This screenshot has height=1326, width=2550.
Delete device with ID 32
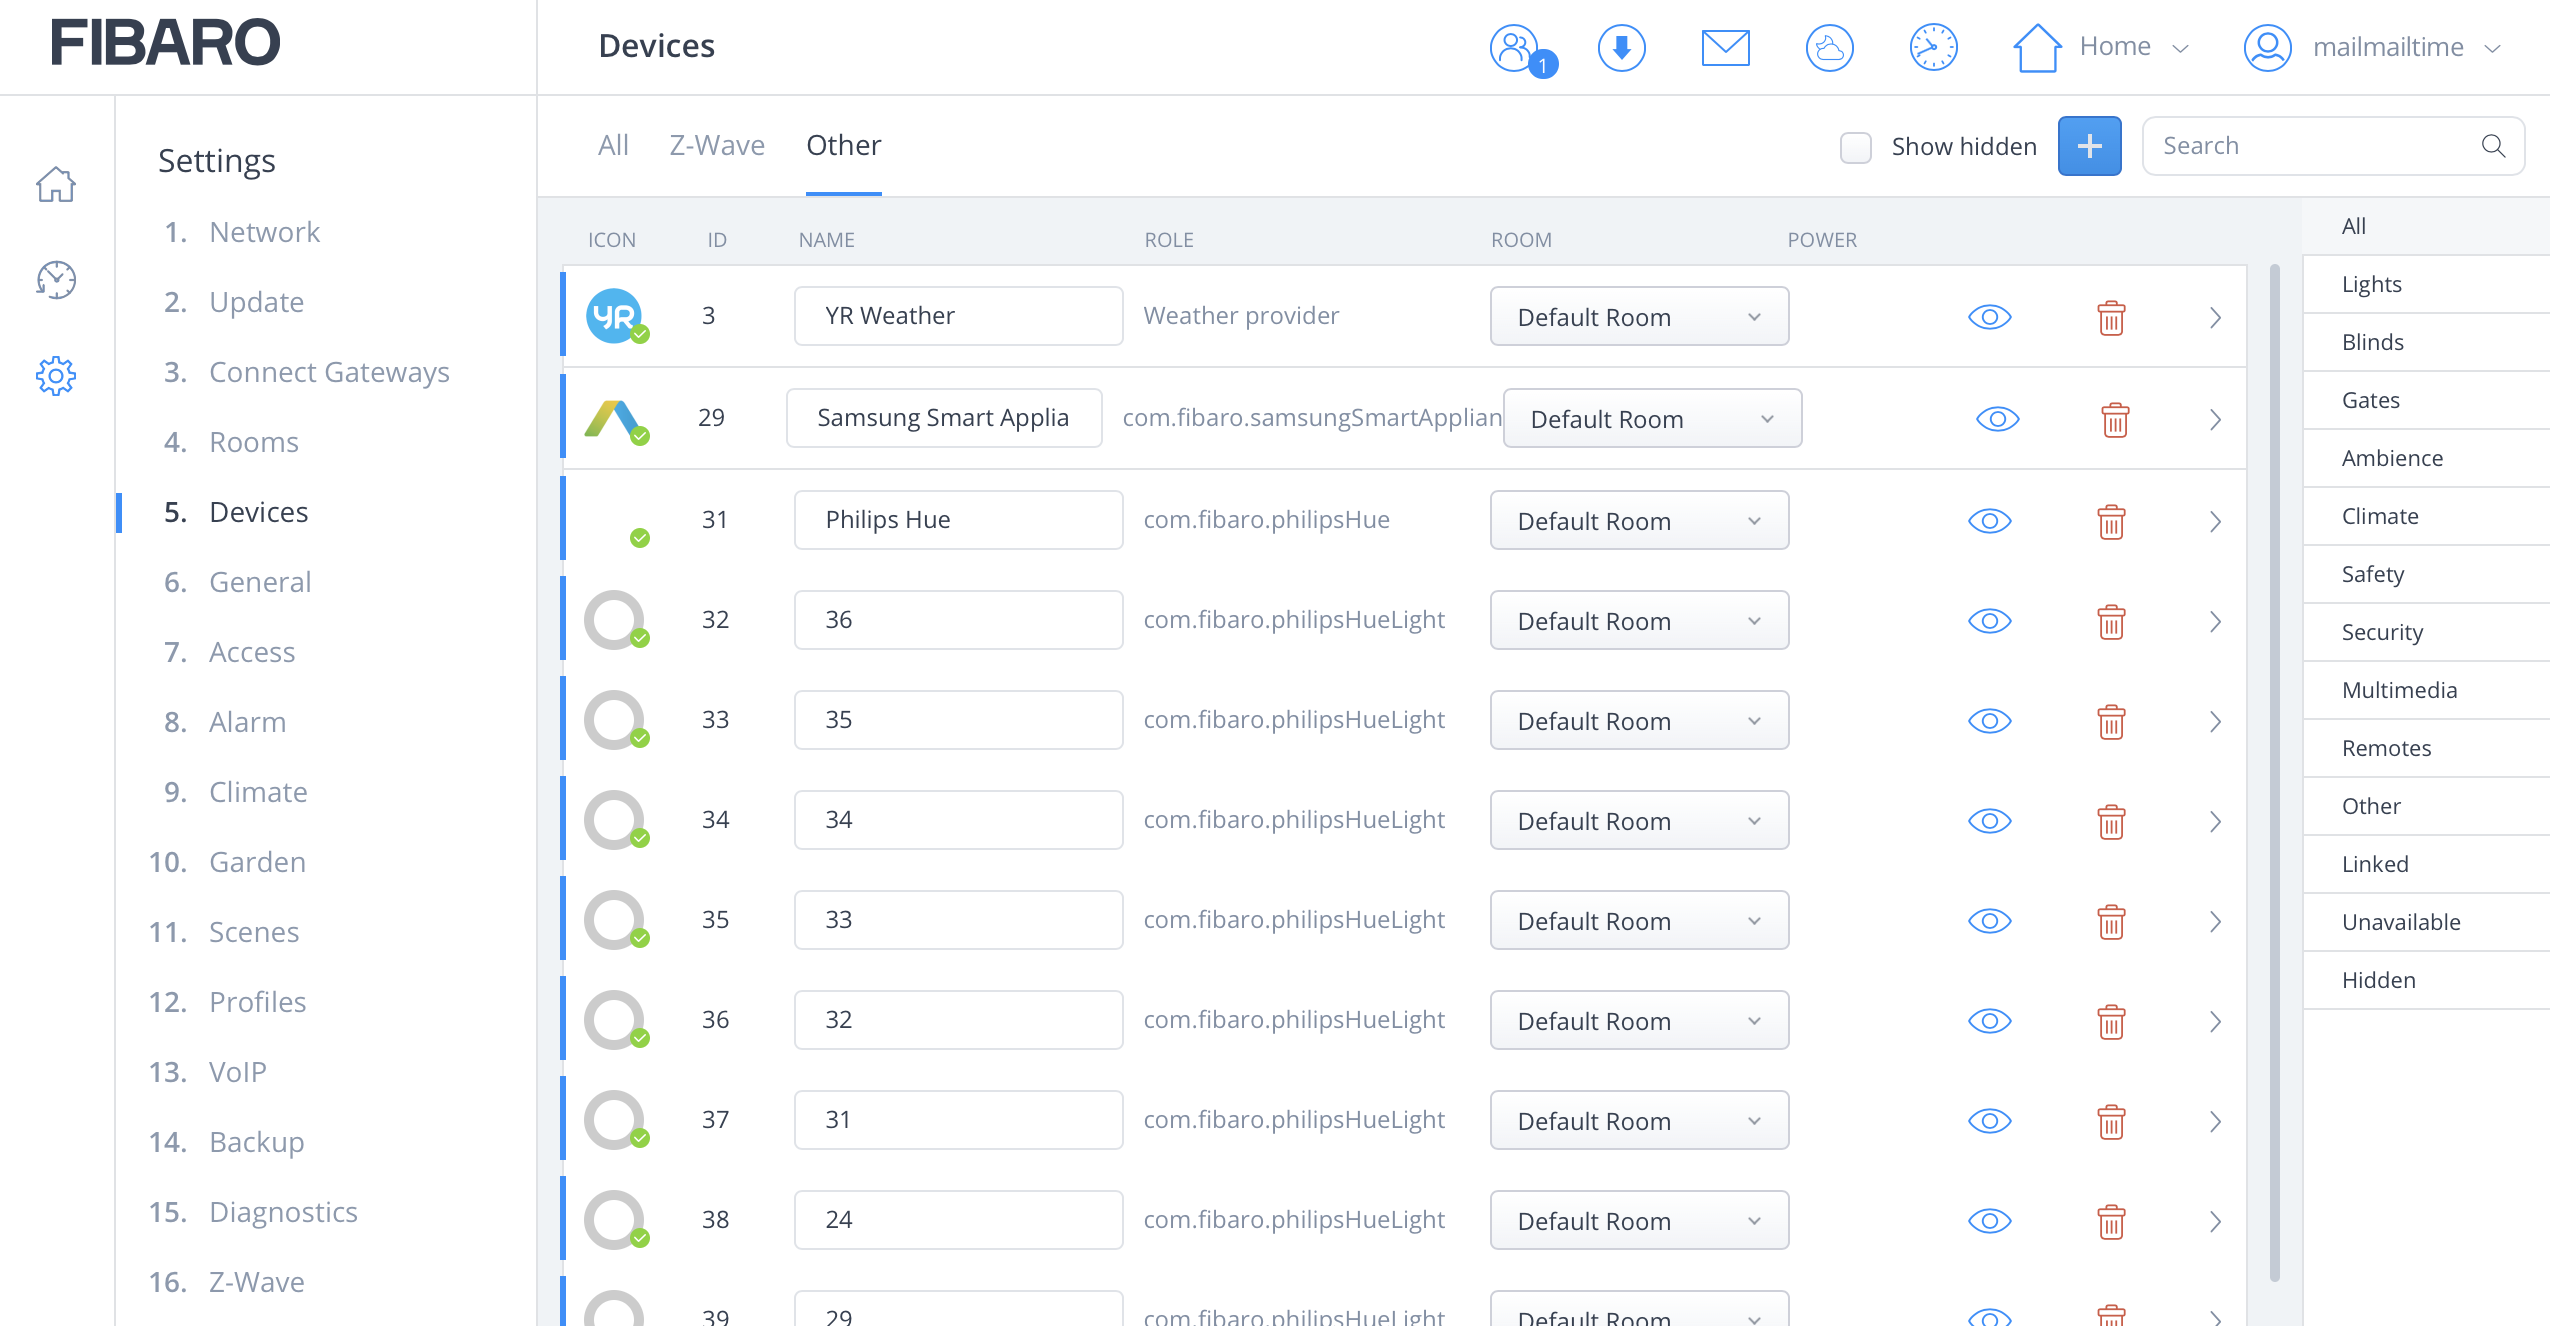tap(2111, 622)
